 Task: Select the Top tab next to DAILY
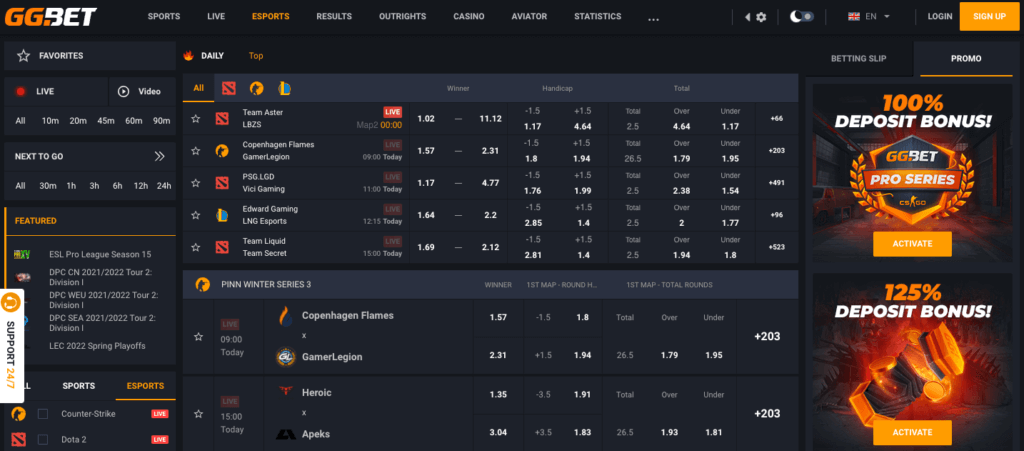256,56
